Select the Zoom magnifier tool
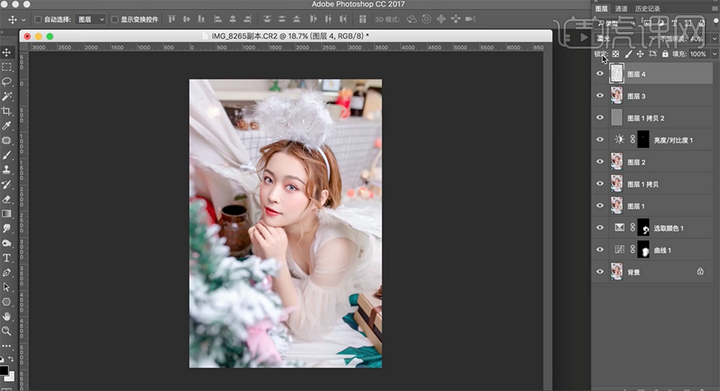720x391 pixels. (6, 331)
